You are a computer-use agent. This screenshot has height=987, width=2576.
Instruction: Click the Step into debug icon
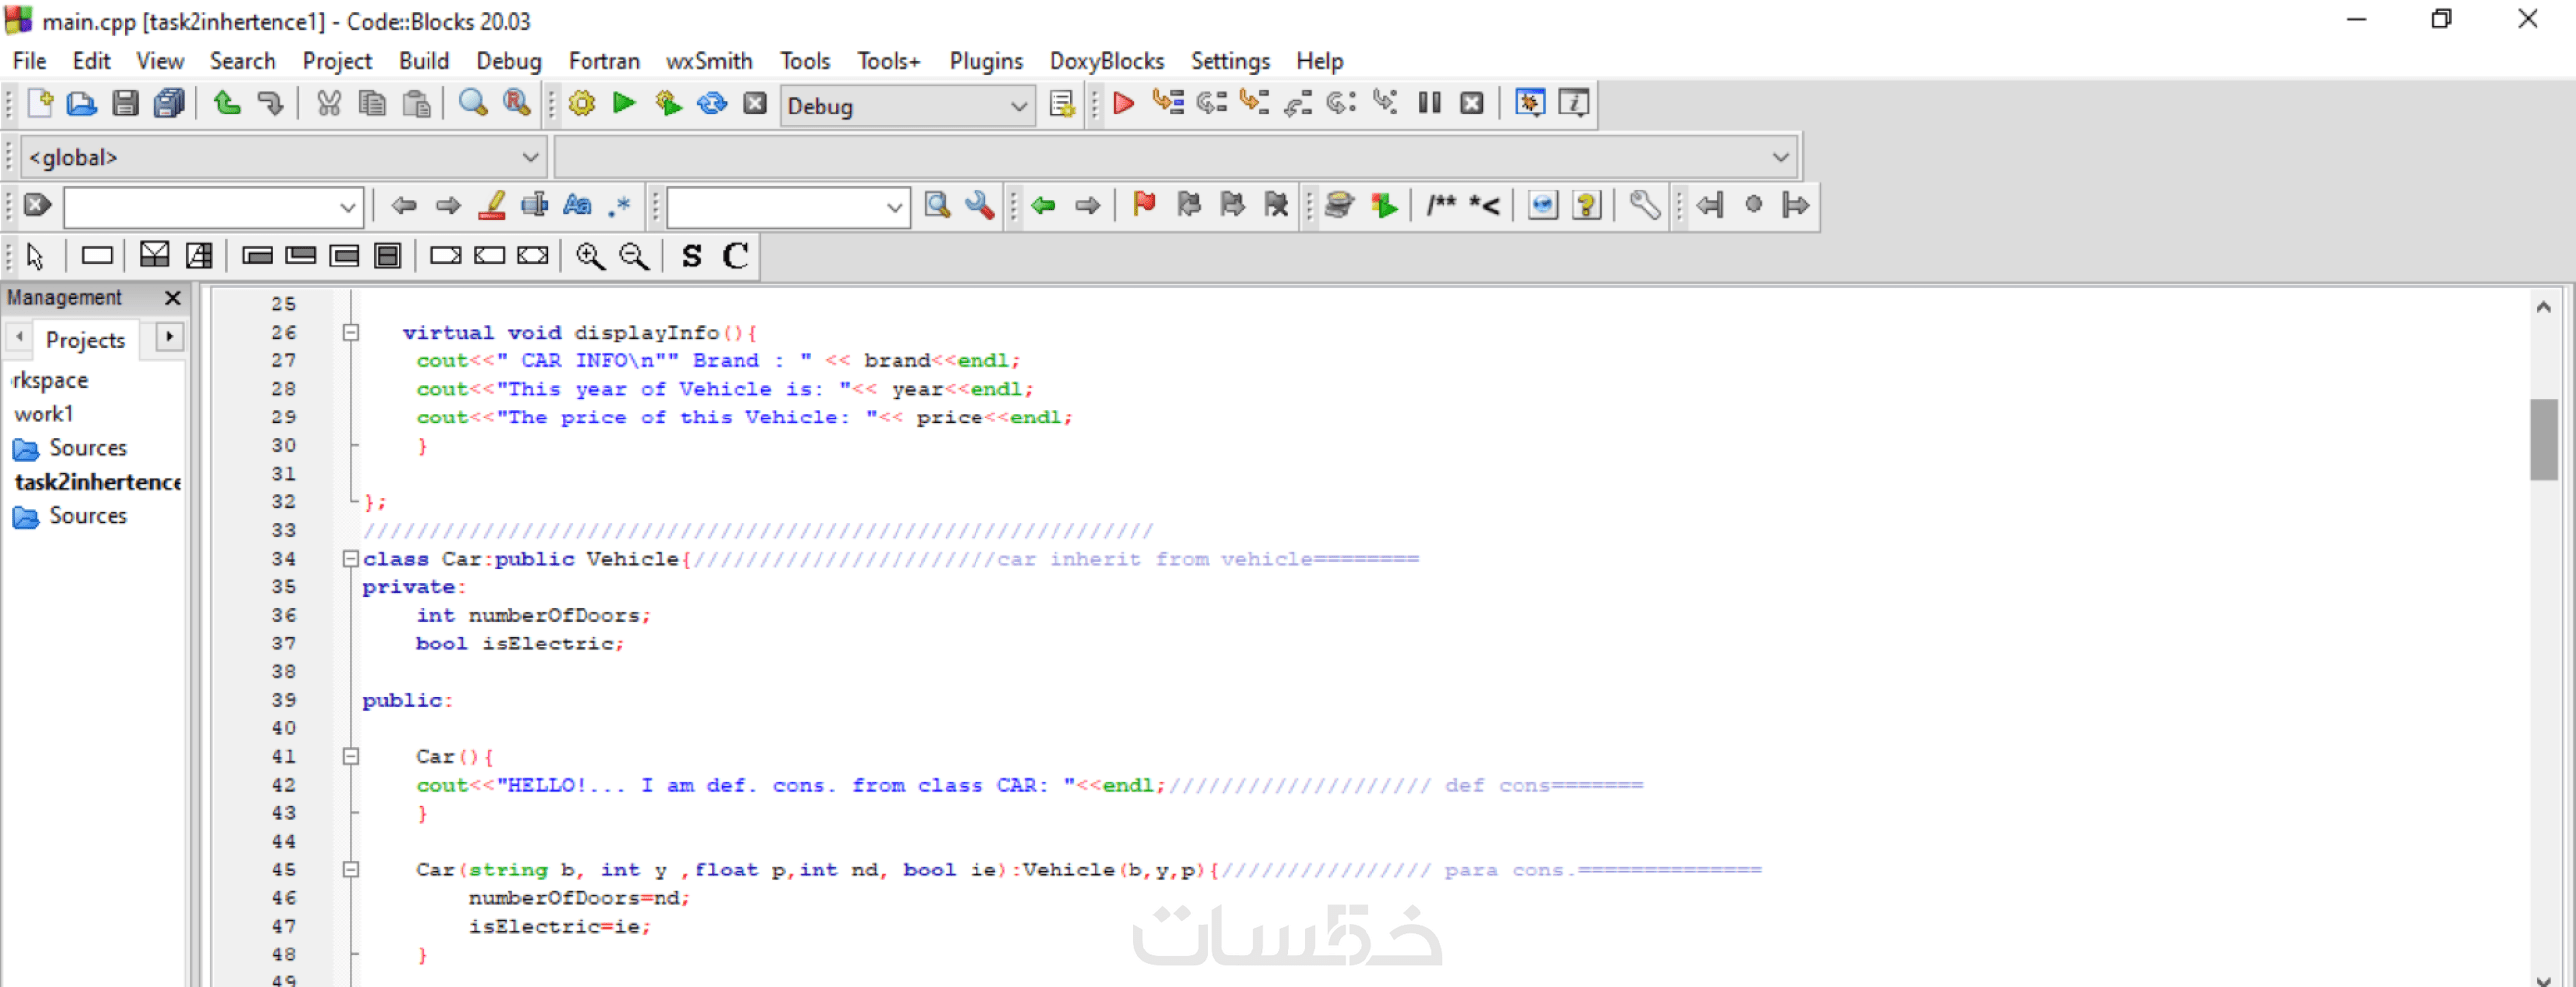click(1254, 103)
